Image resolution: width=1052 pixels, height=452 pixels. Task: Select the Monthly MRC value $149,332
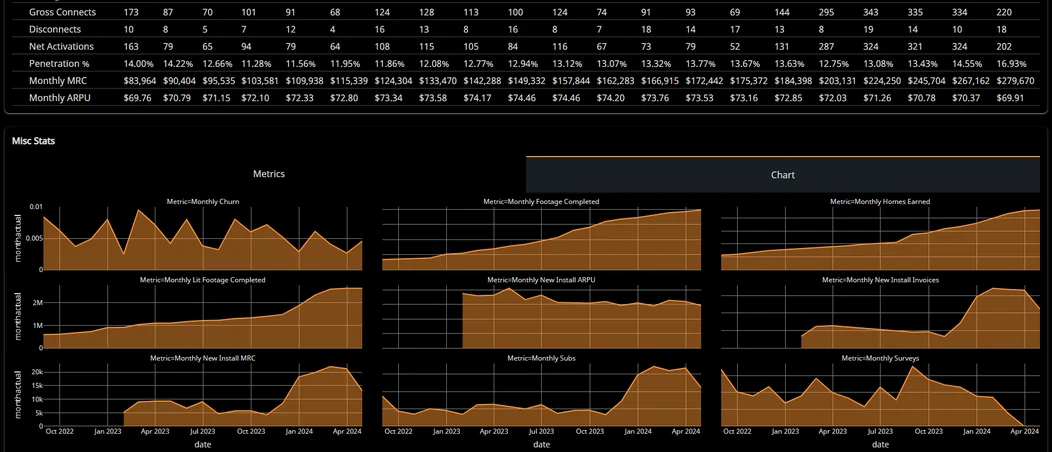click(527, 80)
